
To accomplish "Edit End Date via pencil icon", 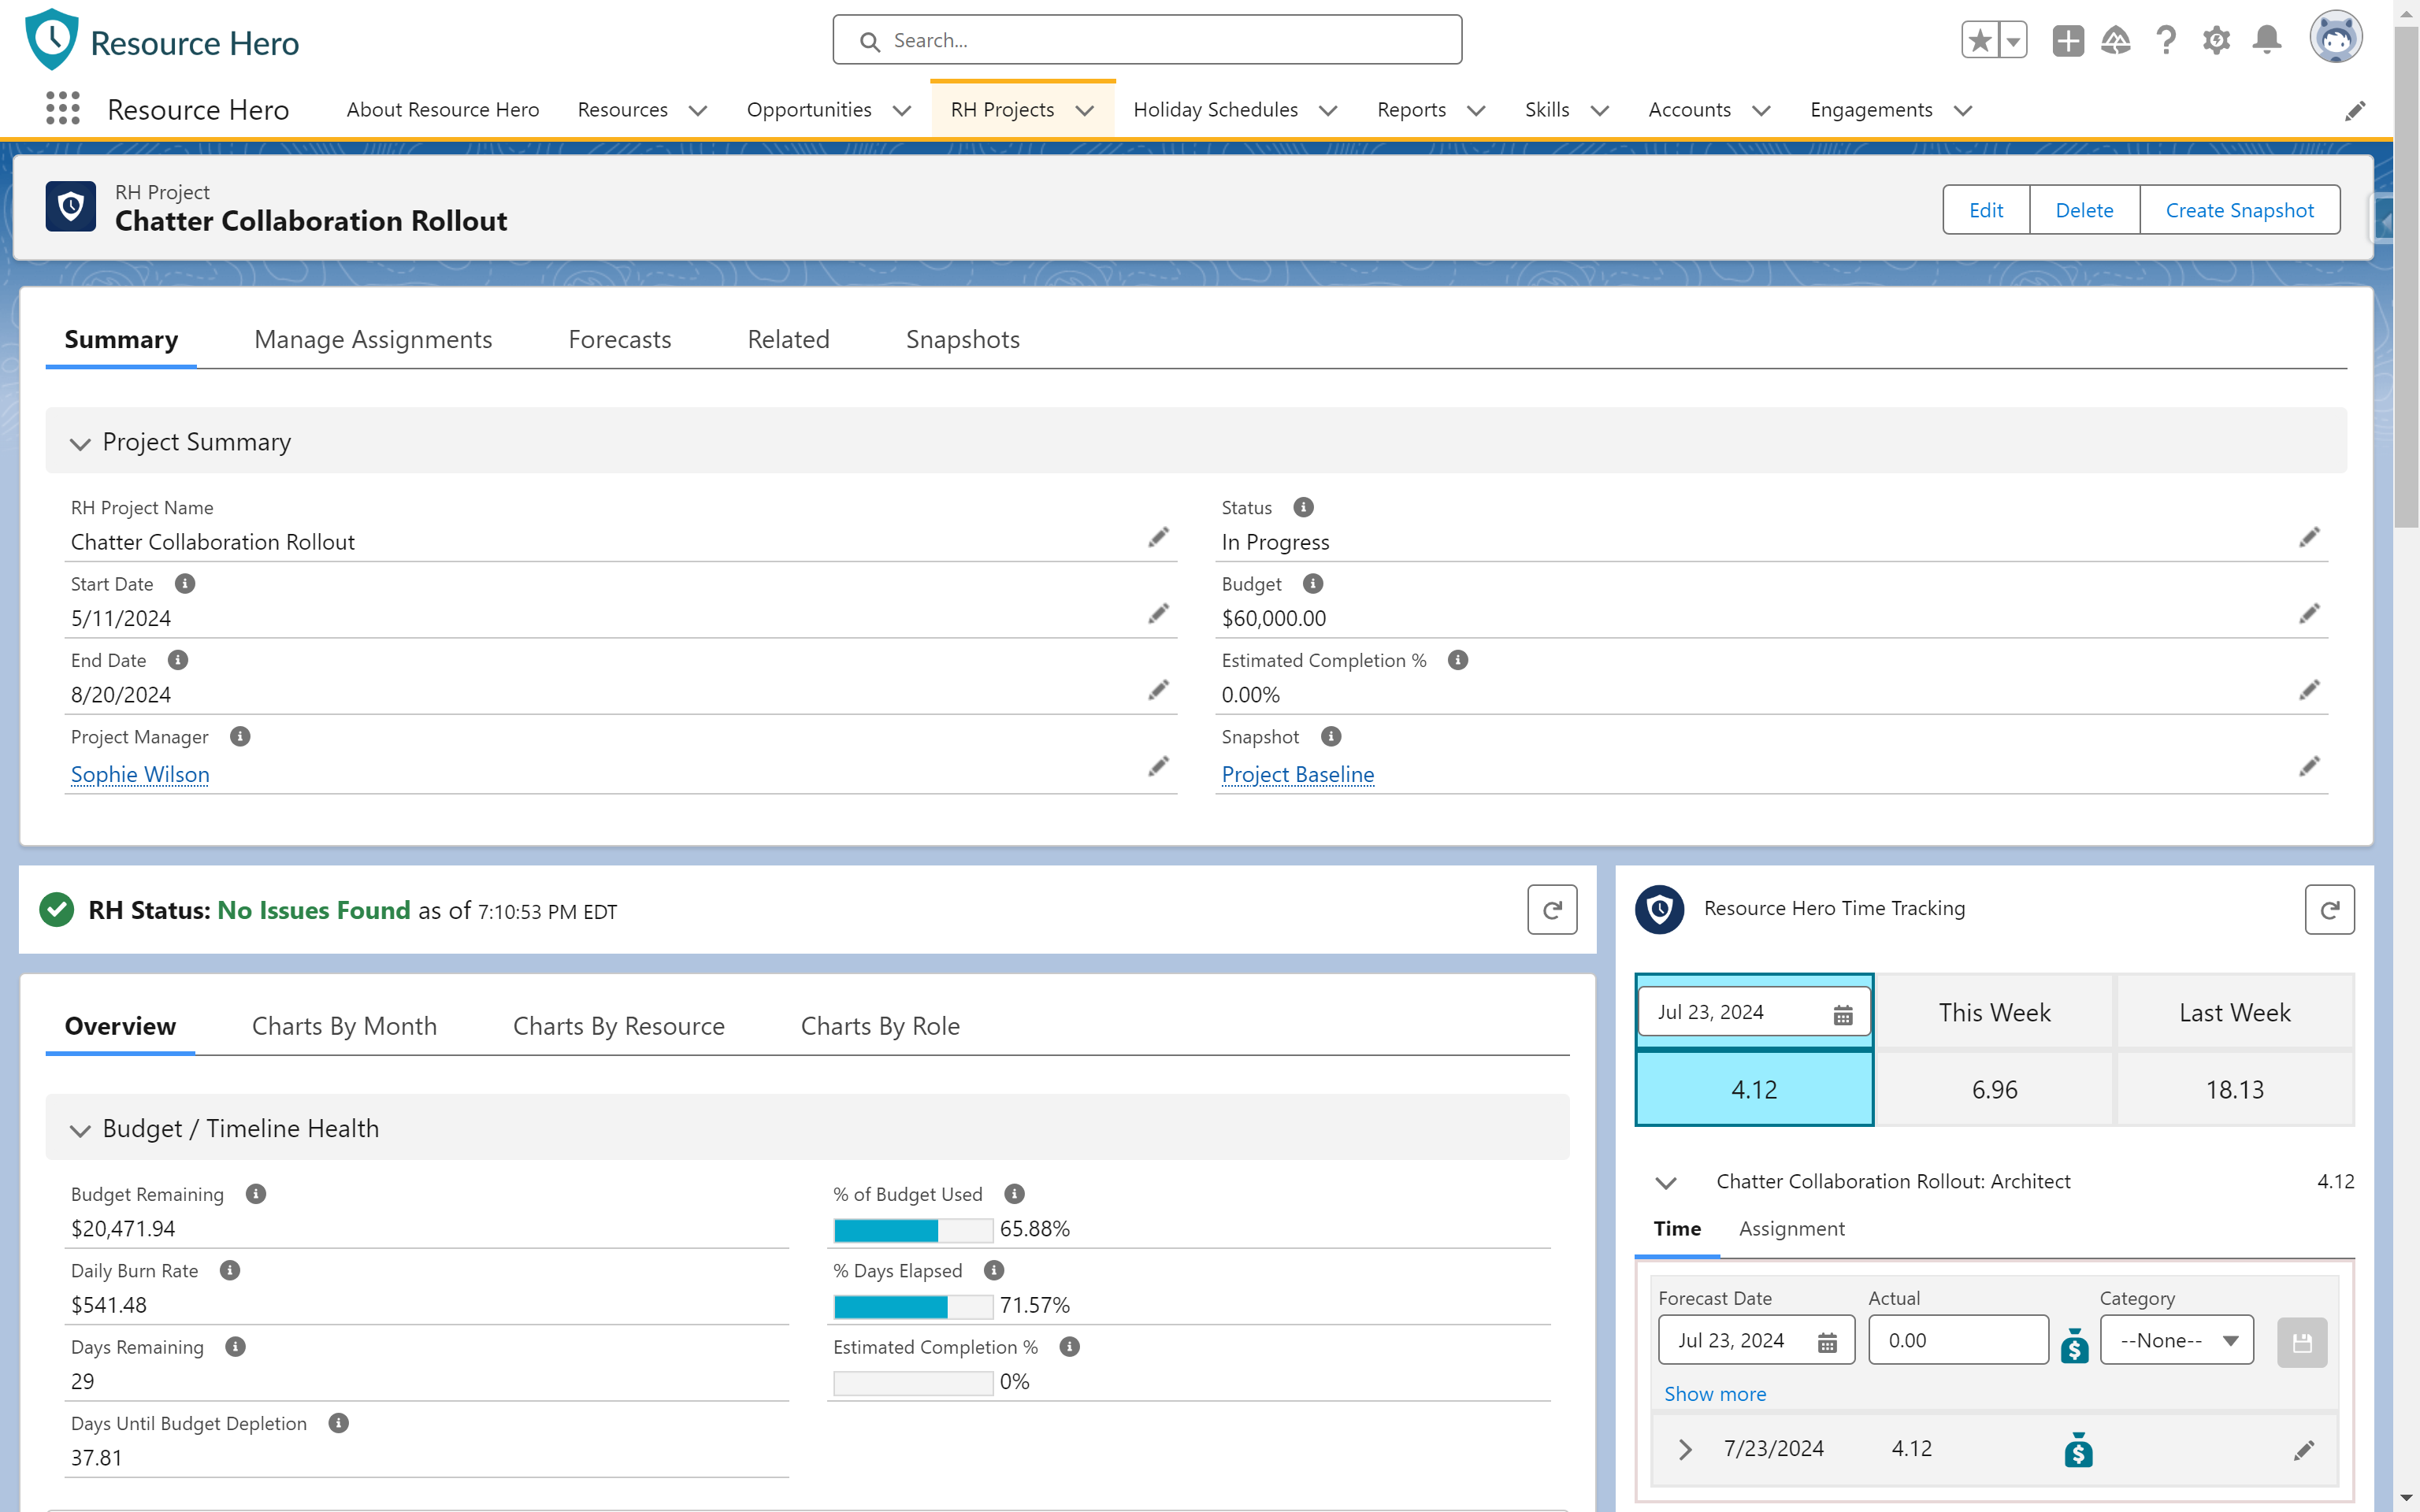I will pos(1158,690).
